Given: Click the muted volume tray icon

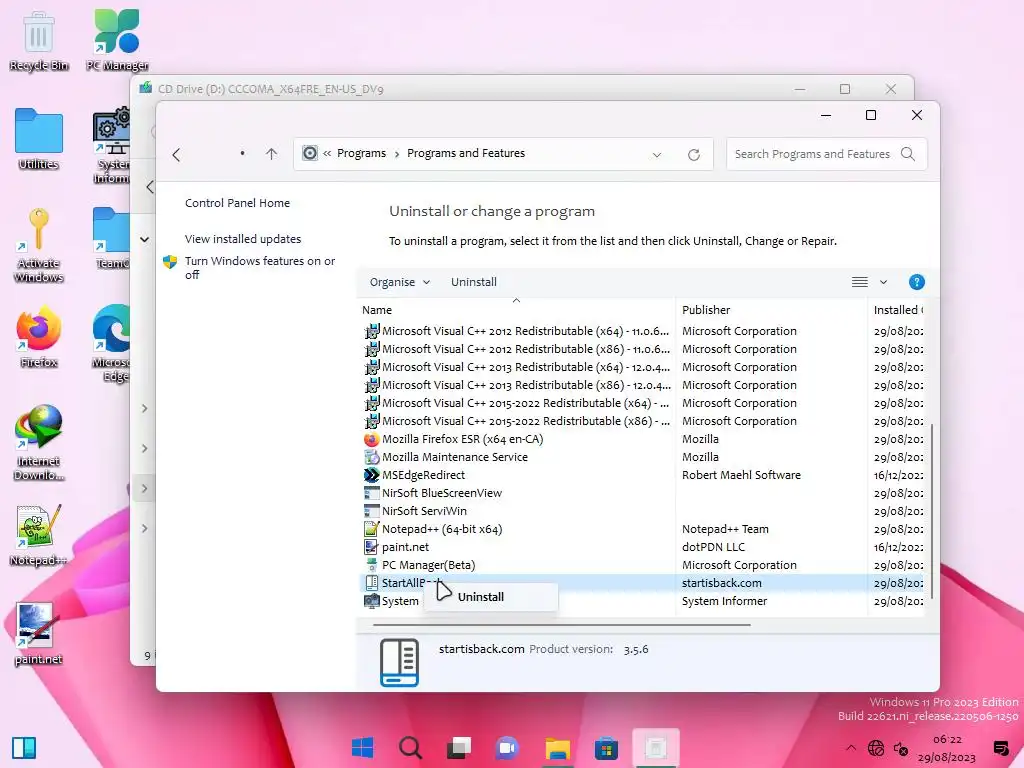Looking at the screenshot, I should [901, 748].
